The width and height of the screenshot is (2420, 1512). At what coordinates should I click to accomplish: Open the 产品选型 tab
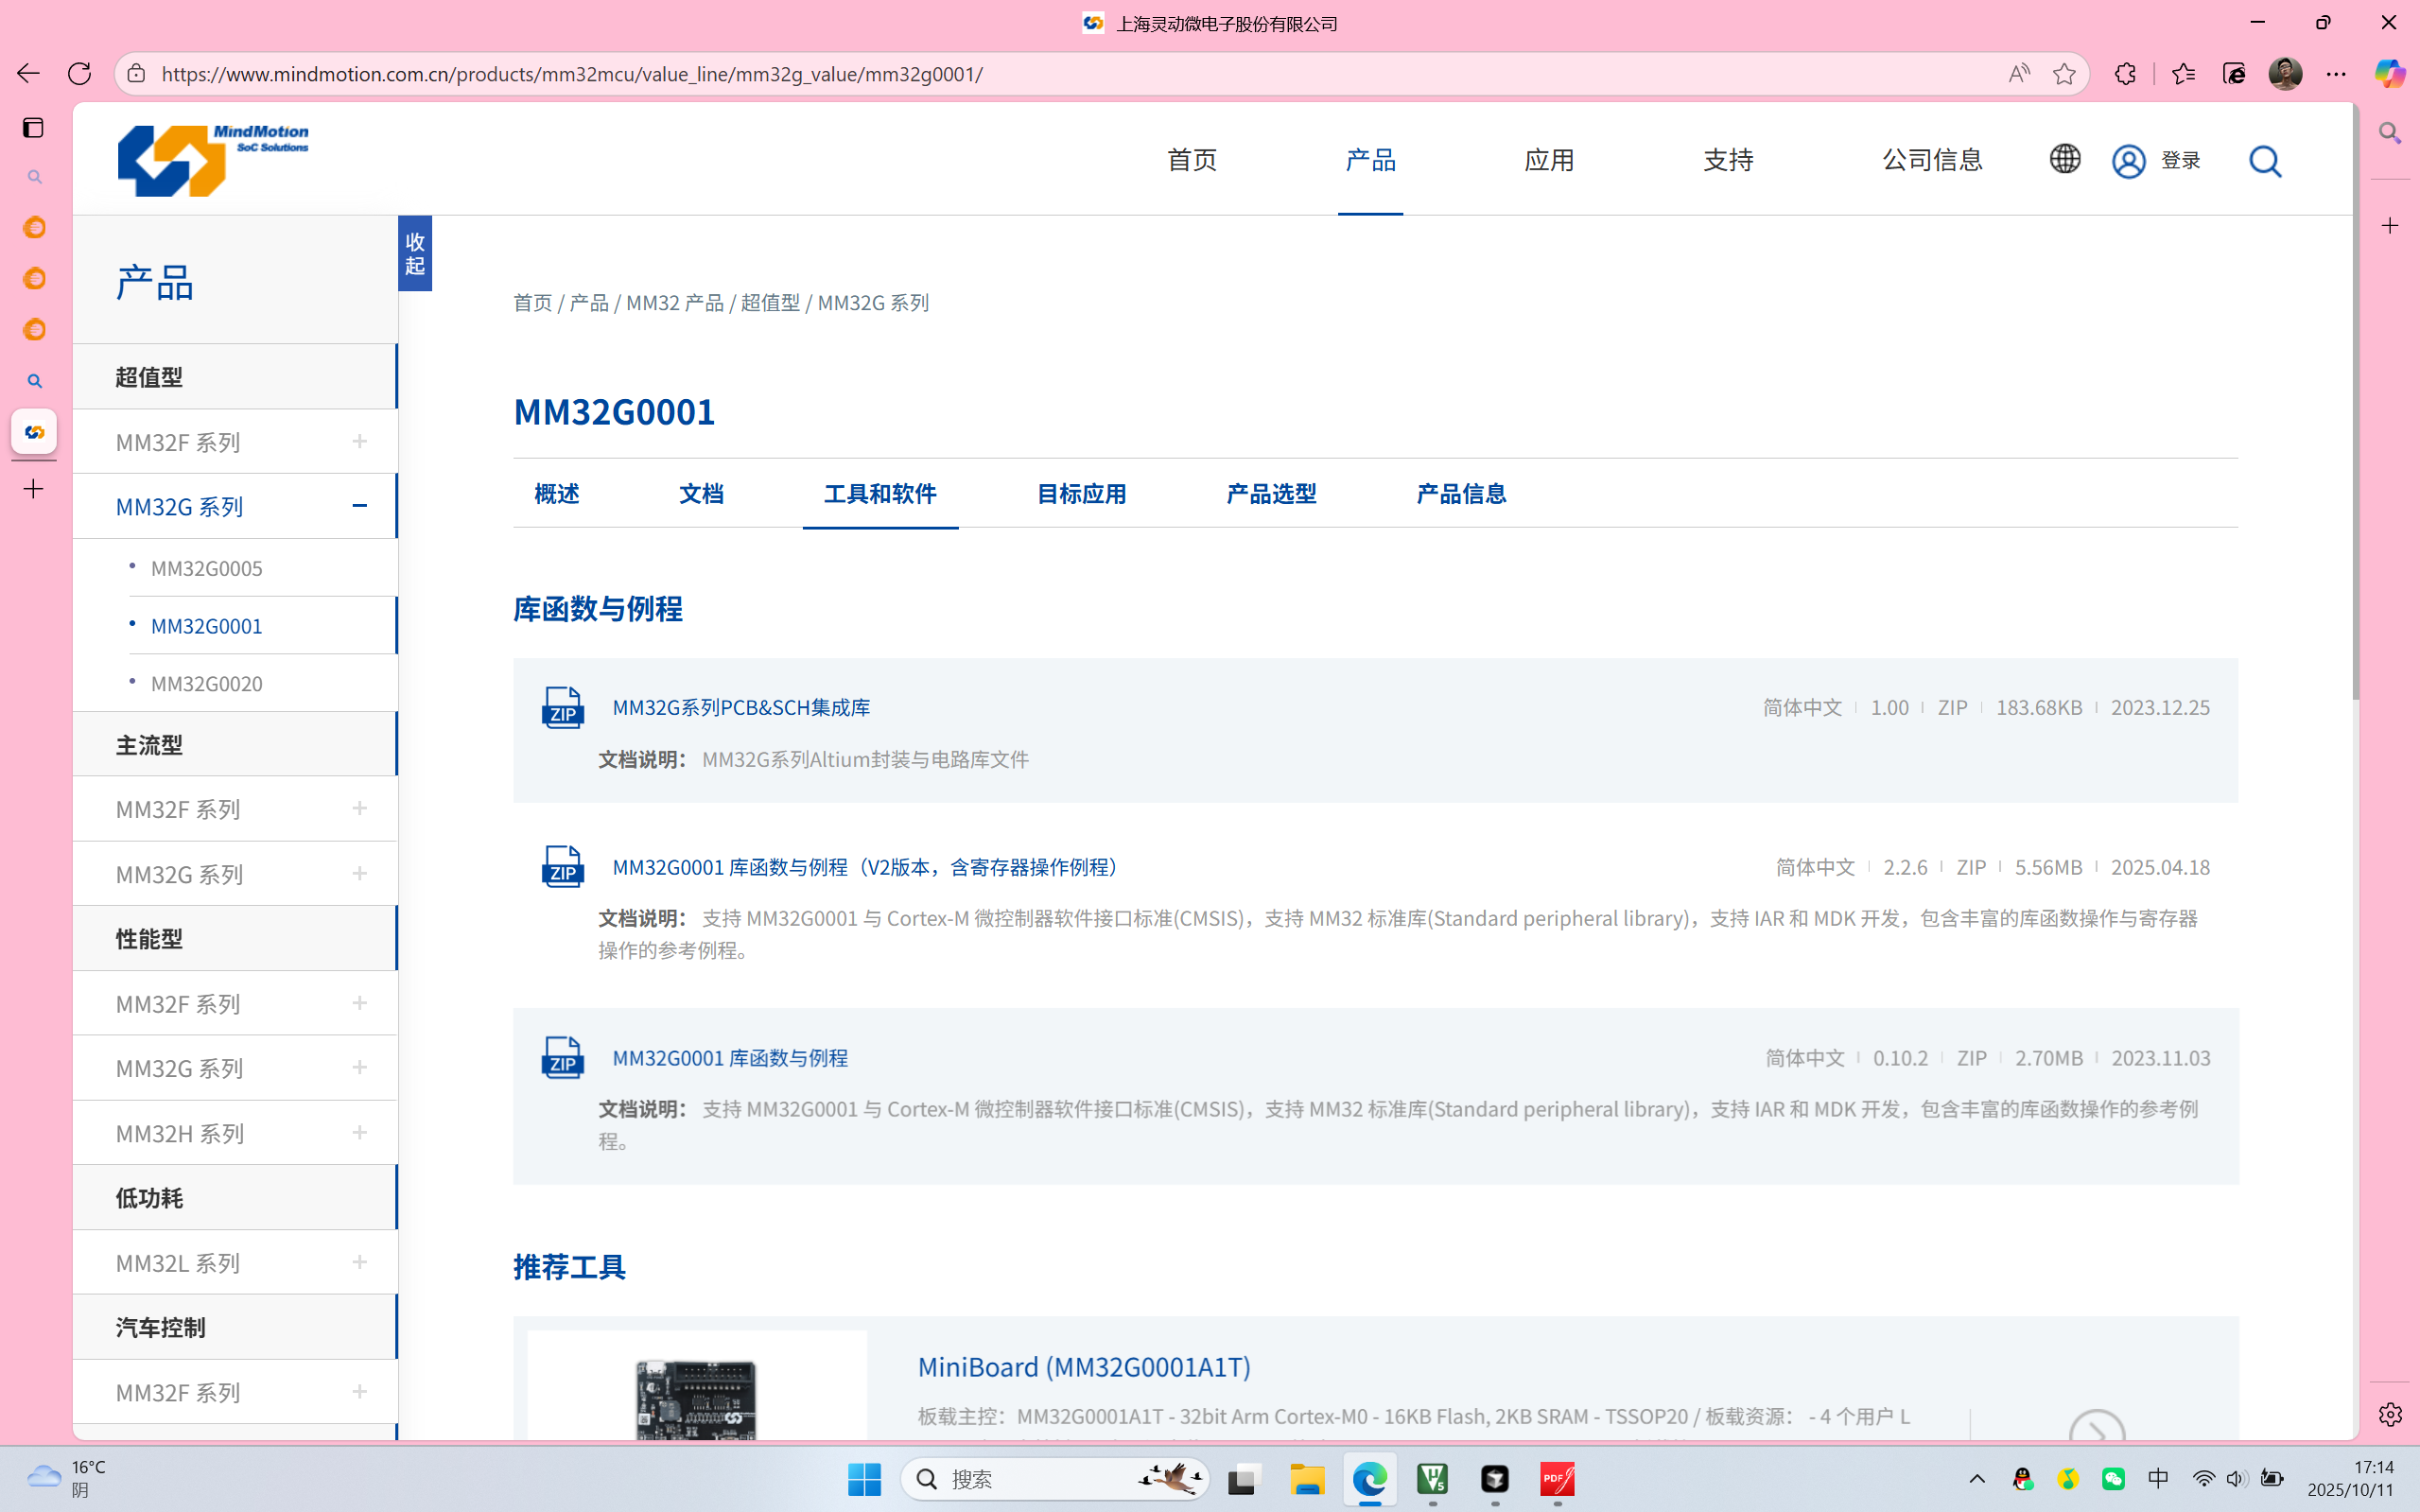click(x=1270, y=494)
